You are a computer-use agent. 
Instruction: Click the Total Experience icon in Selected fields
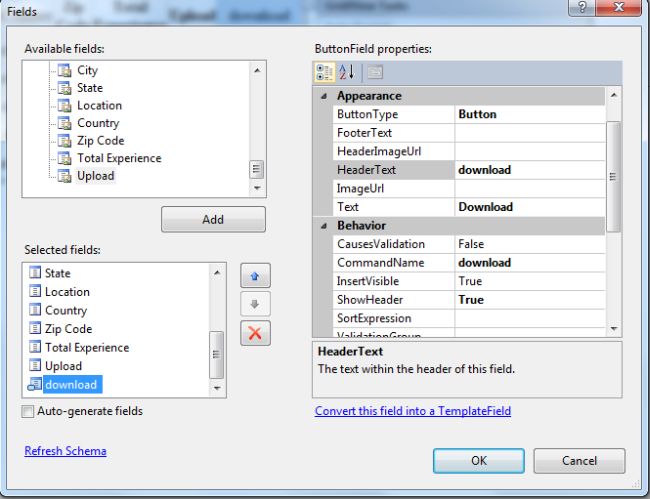click(x=35, y=346)
